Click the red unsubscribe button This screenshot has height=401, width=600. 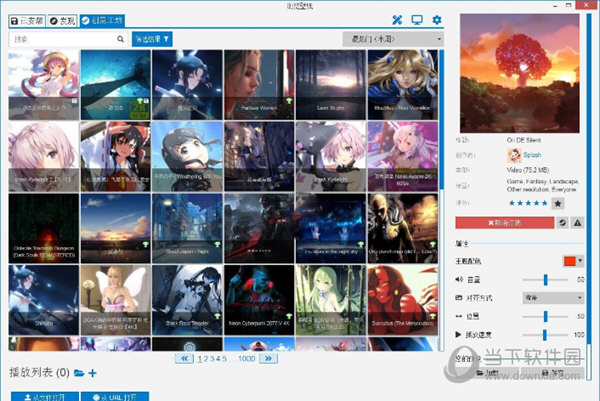click(505, 223)
